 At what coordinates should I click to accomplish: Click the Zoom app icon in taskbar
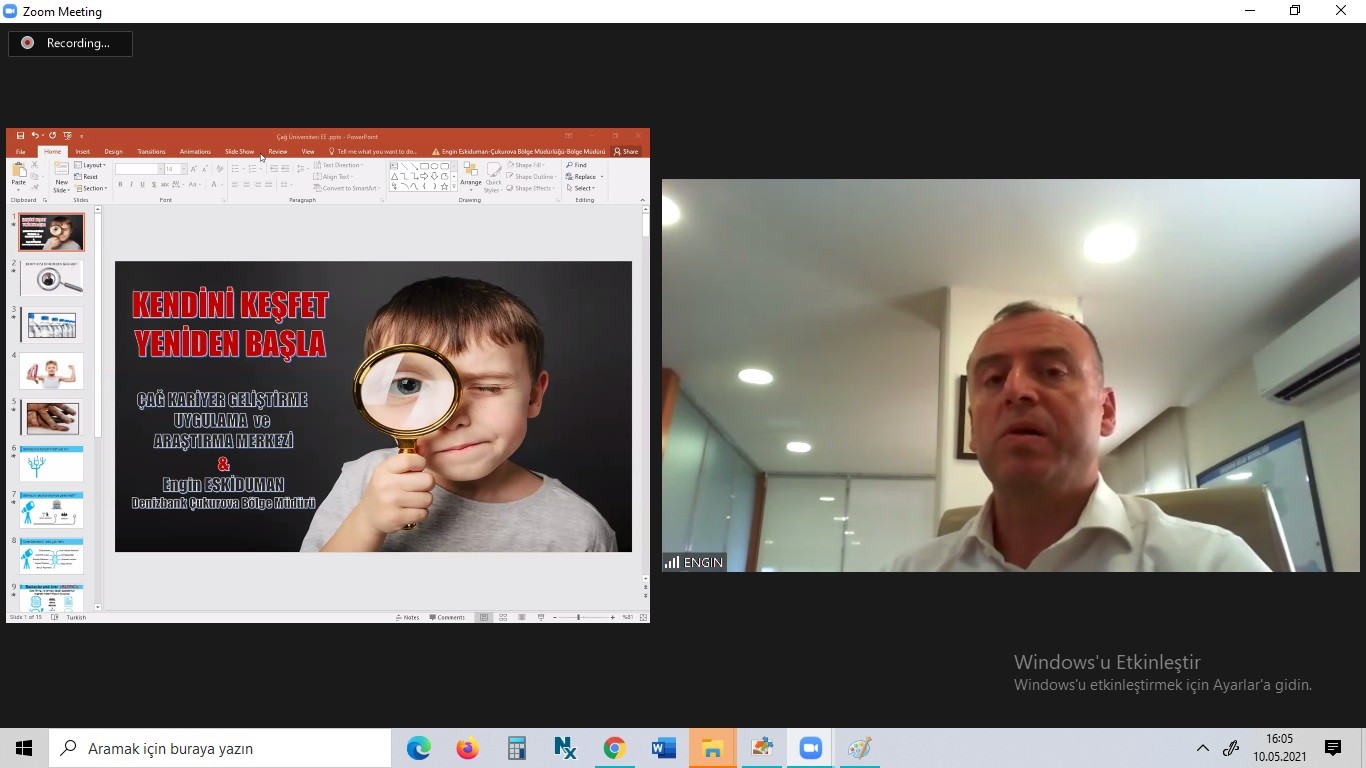[x=811, y=748]
